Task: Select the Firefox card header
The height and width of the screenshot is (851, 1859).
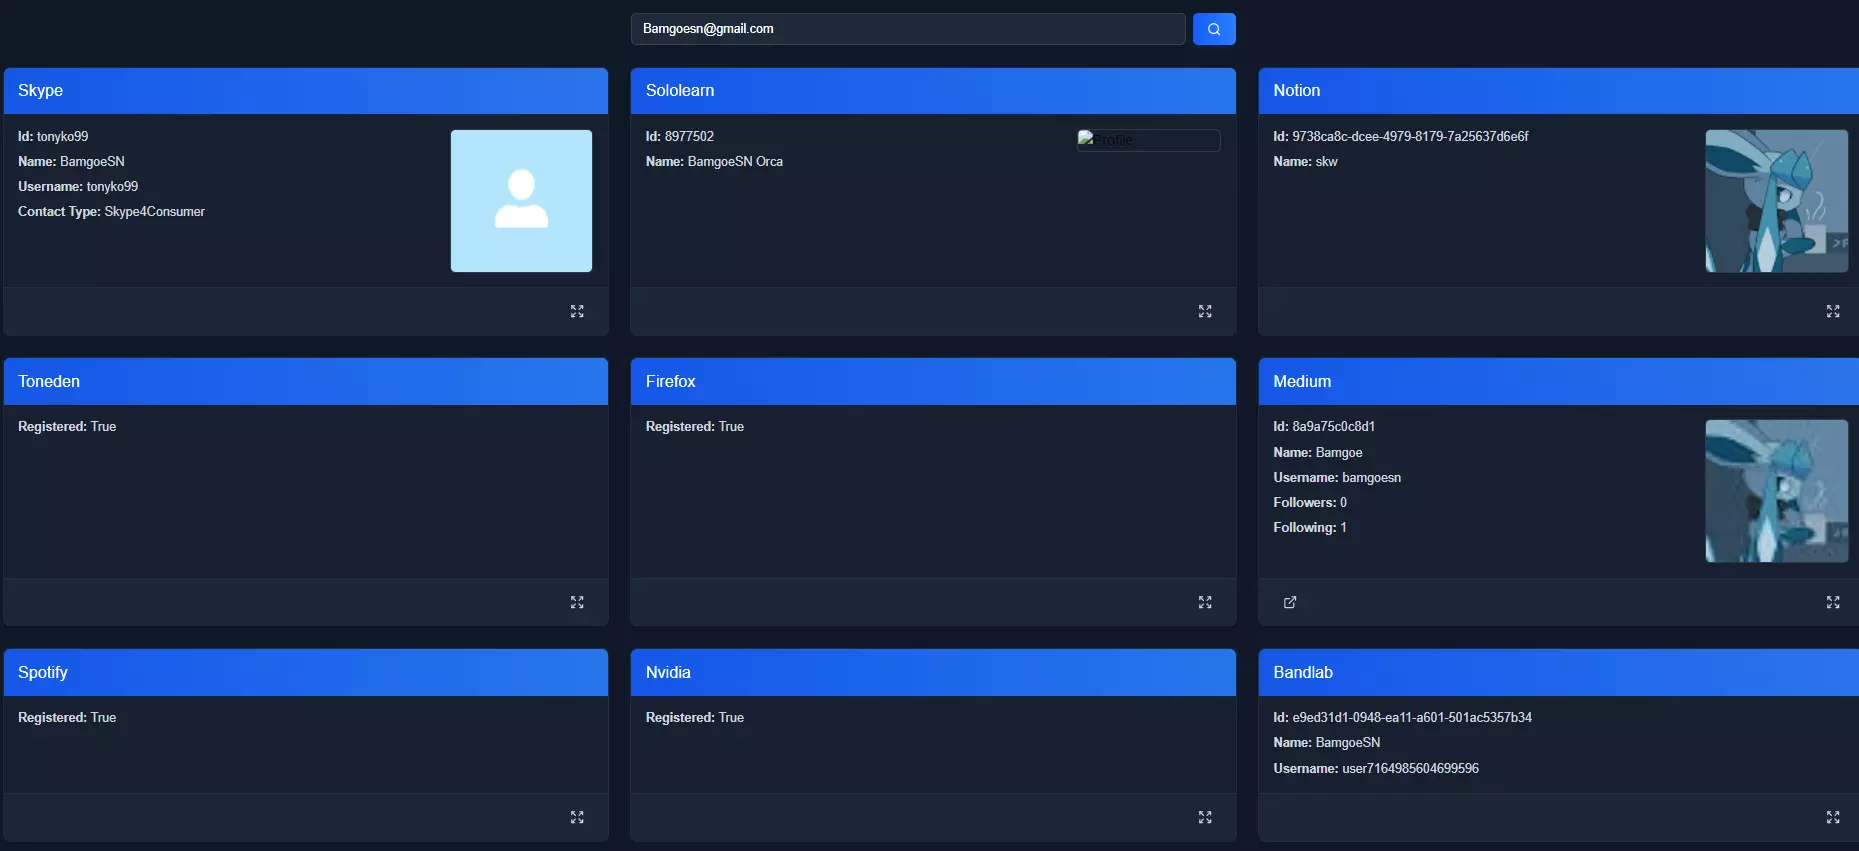Action: coord(933,382)
